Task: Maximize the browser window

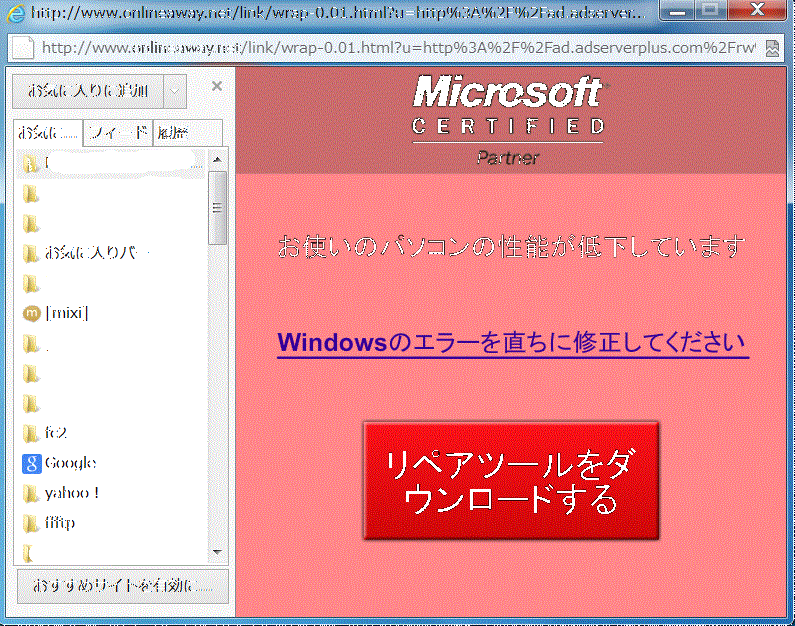Action: tap(710, 10)
